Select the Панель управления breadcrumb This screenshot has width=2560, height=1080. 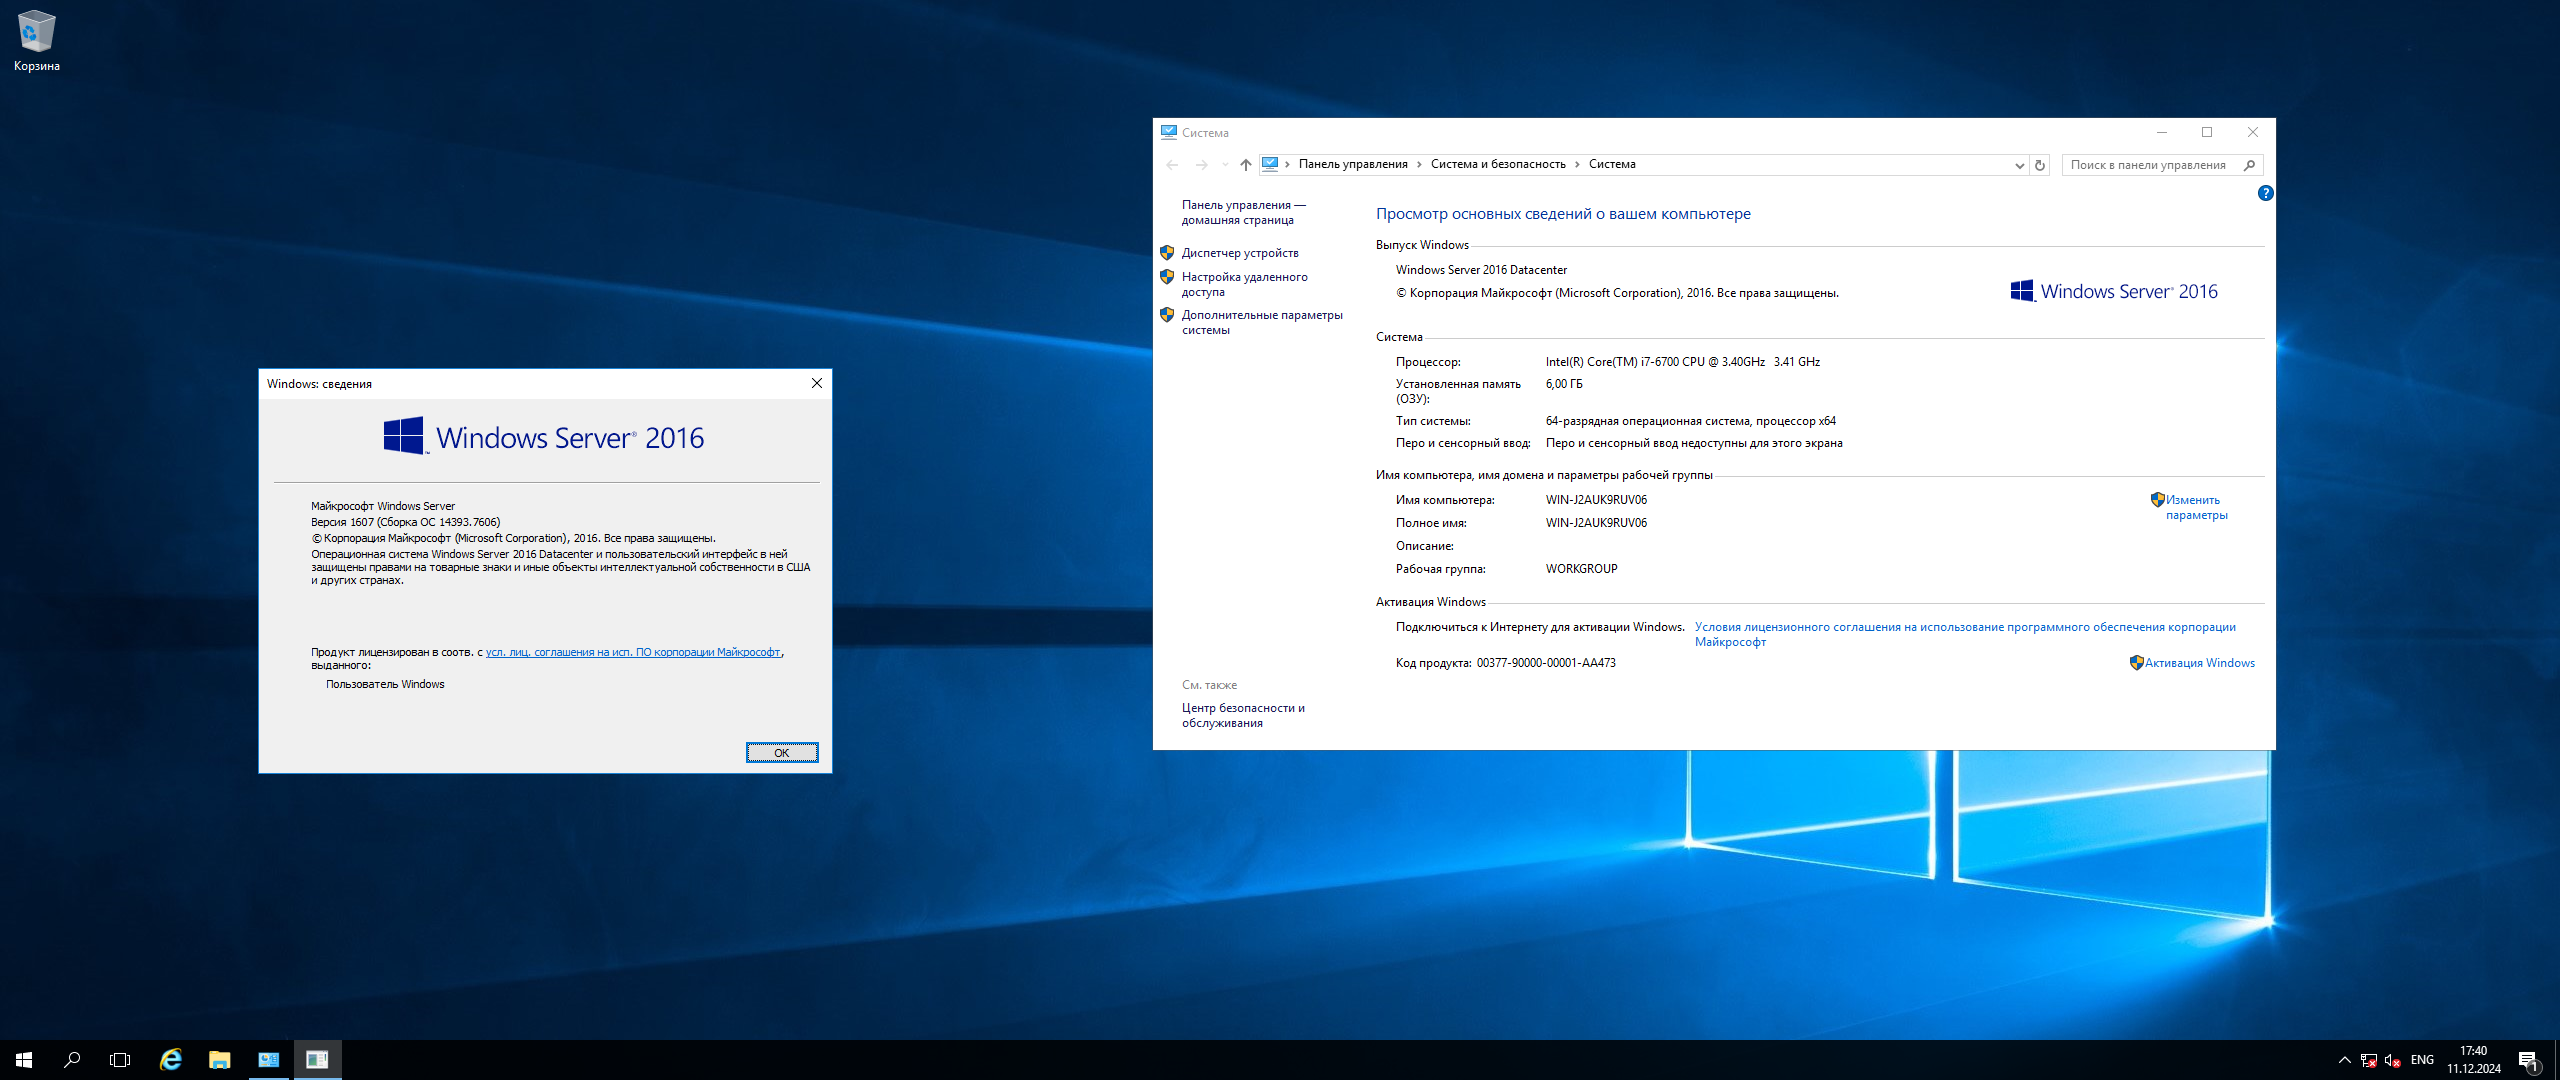click(x=1353, y=164)
